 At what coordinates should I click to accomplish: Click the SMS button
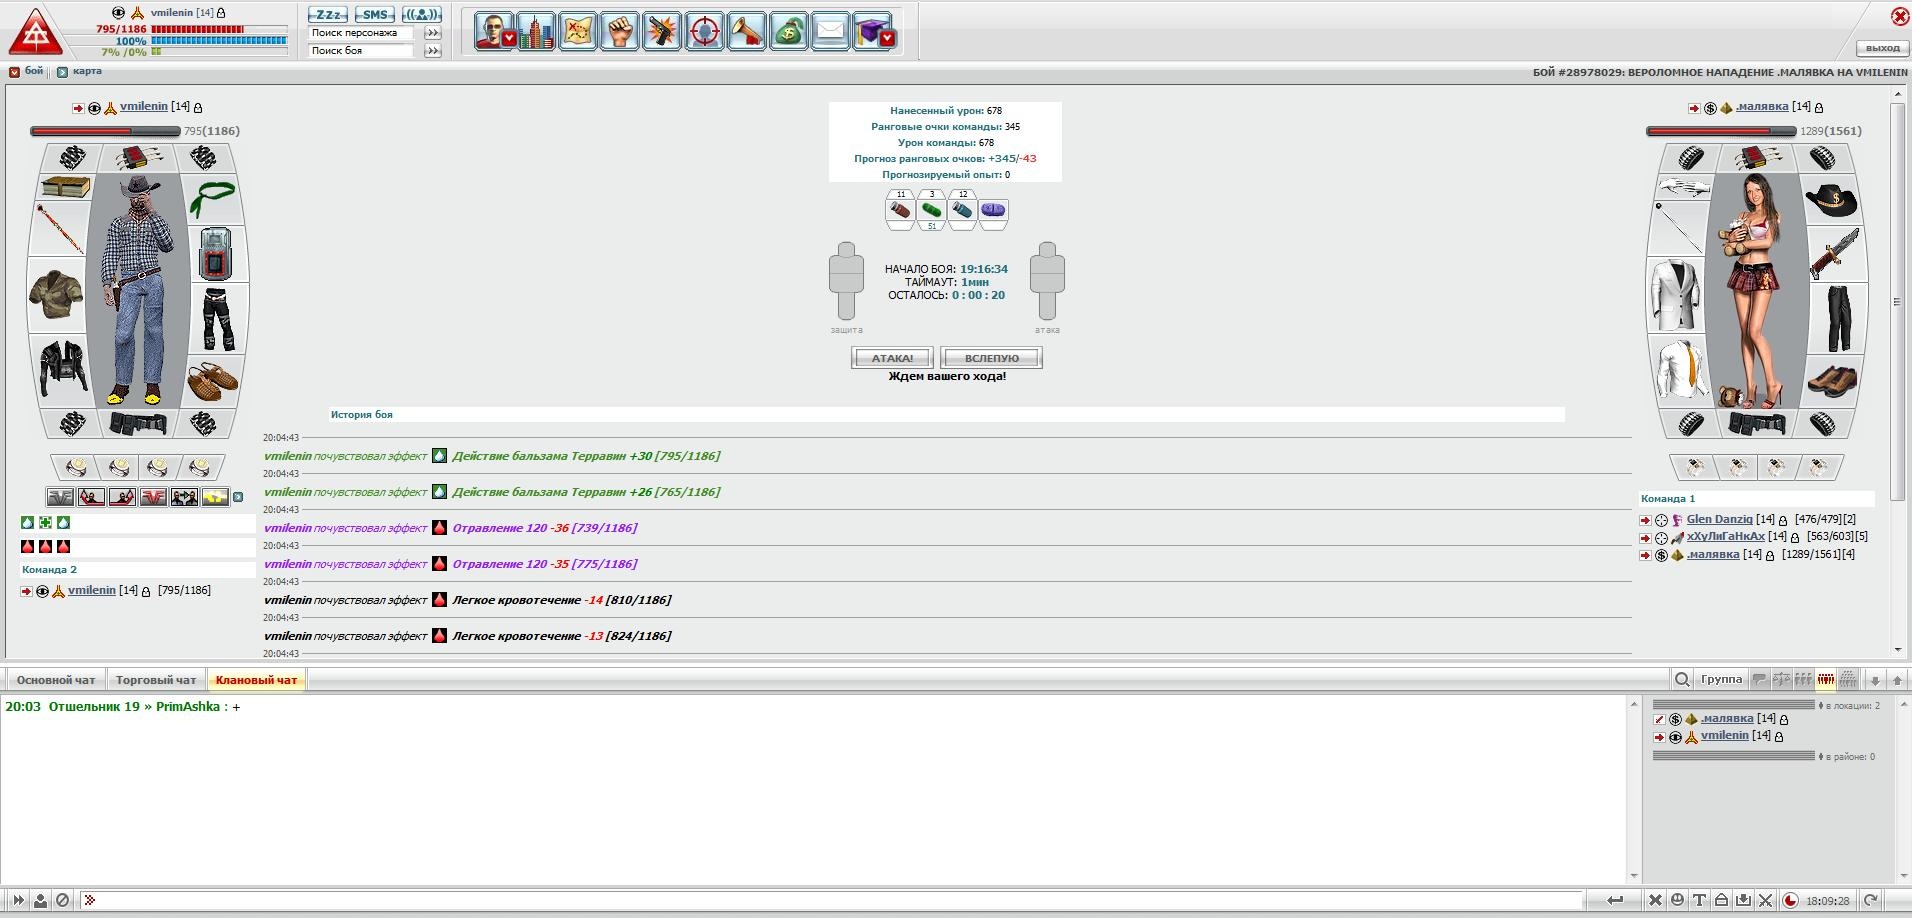coord(375,15)
